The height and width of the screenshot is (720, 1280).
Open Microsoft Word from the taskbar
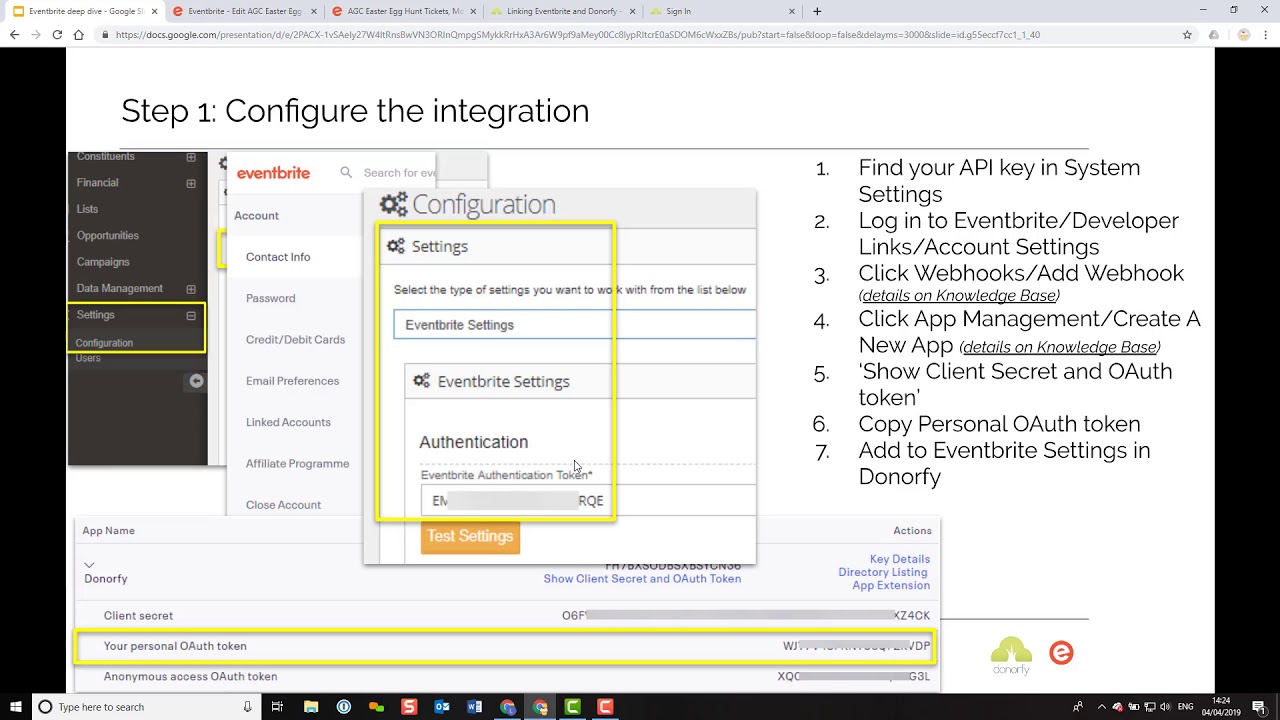click(475, 707)
